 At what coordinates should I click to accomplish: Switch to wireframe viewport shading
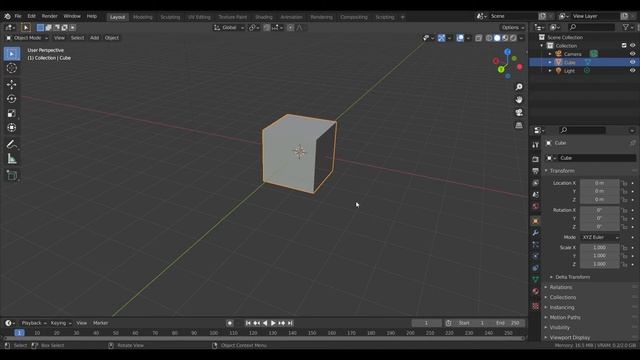pos(489,38)
